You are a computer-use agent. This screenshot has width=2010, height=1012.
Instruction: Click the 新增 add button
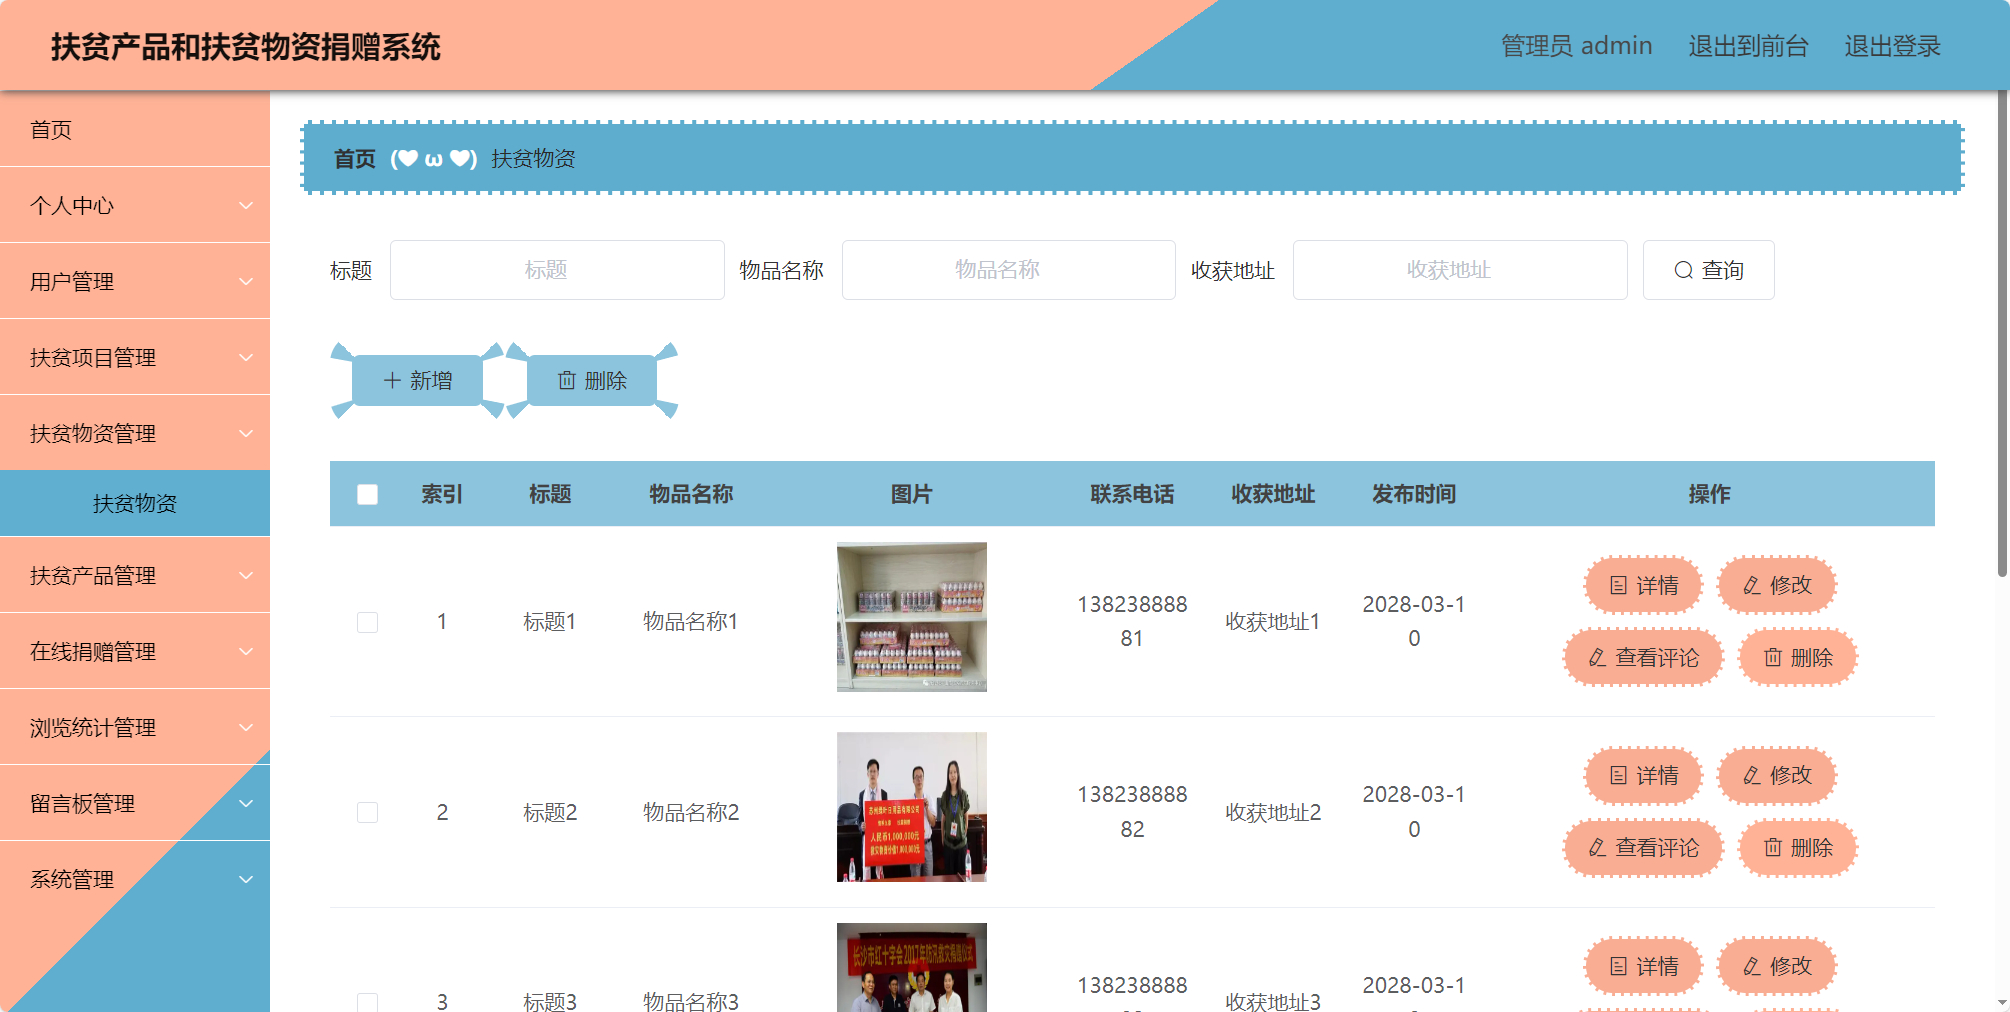pyautogui.click(x=418, y=380)
